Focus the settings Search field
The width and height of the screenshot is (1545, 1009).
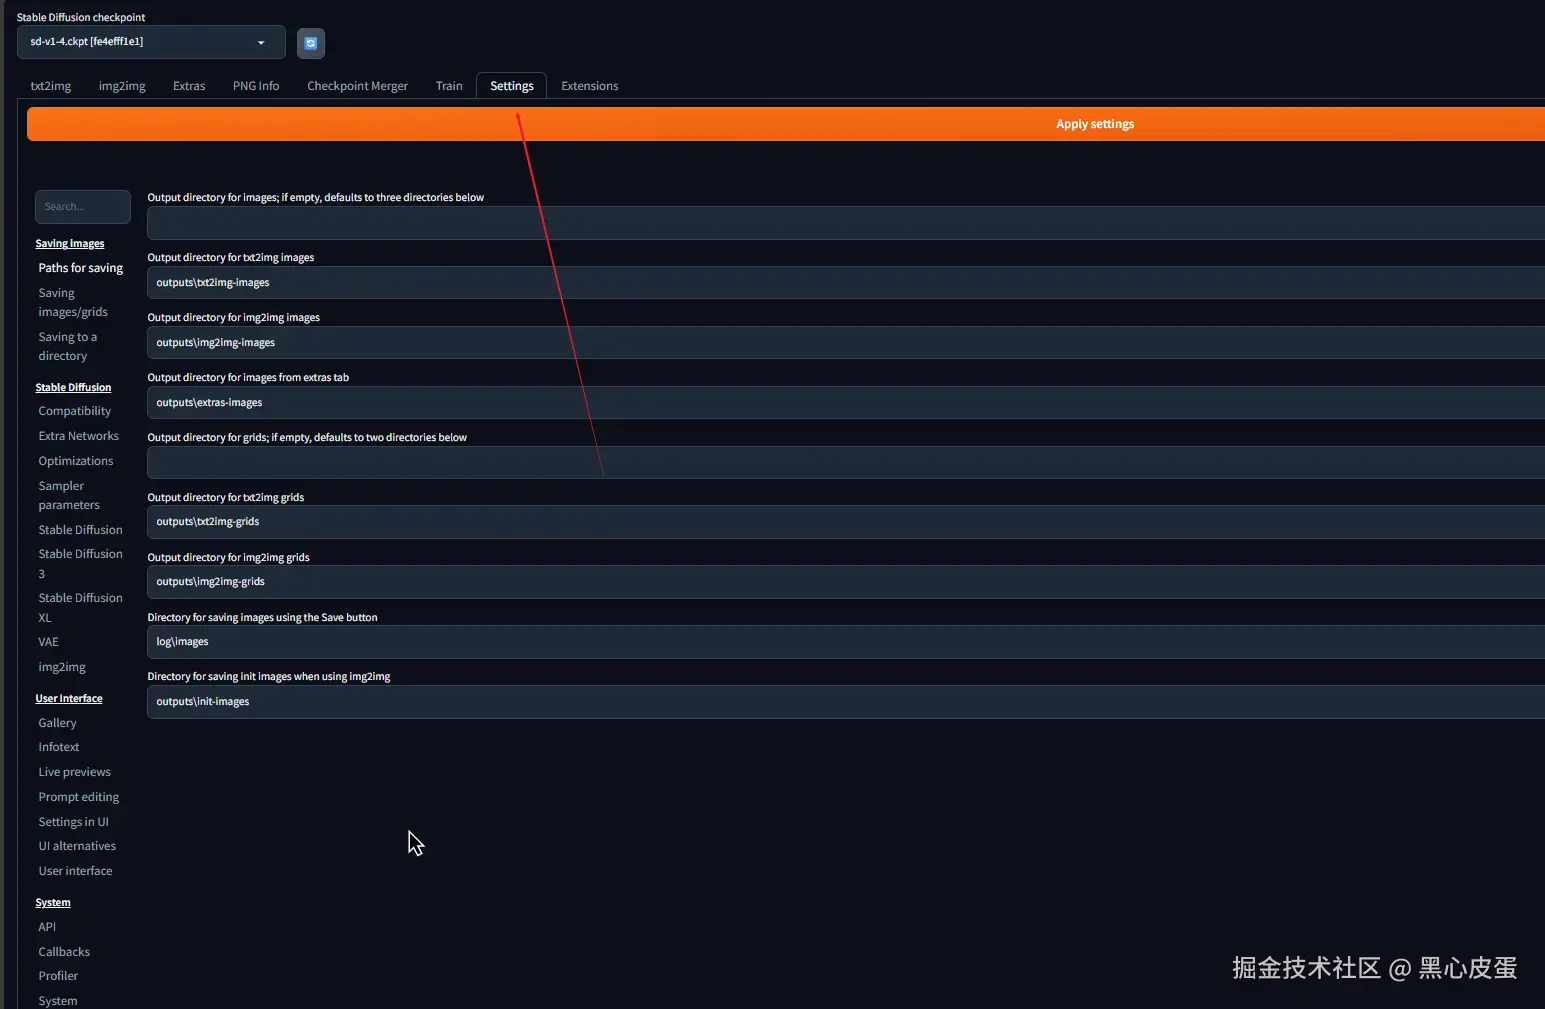(x=83, y=207)
